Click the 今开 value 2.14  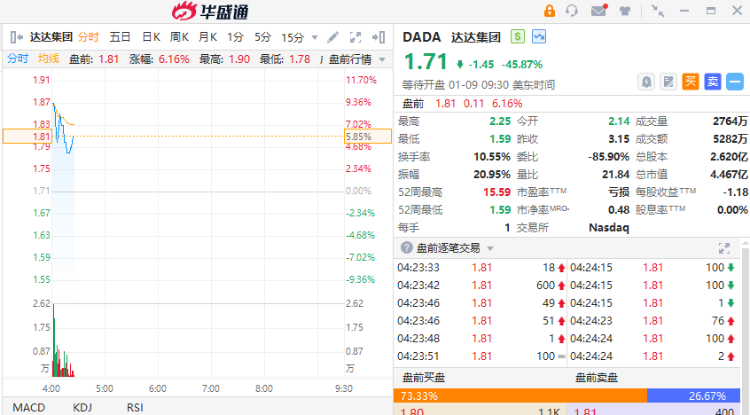[x=618, y=121]
